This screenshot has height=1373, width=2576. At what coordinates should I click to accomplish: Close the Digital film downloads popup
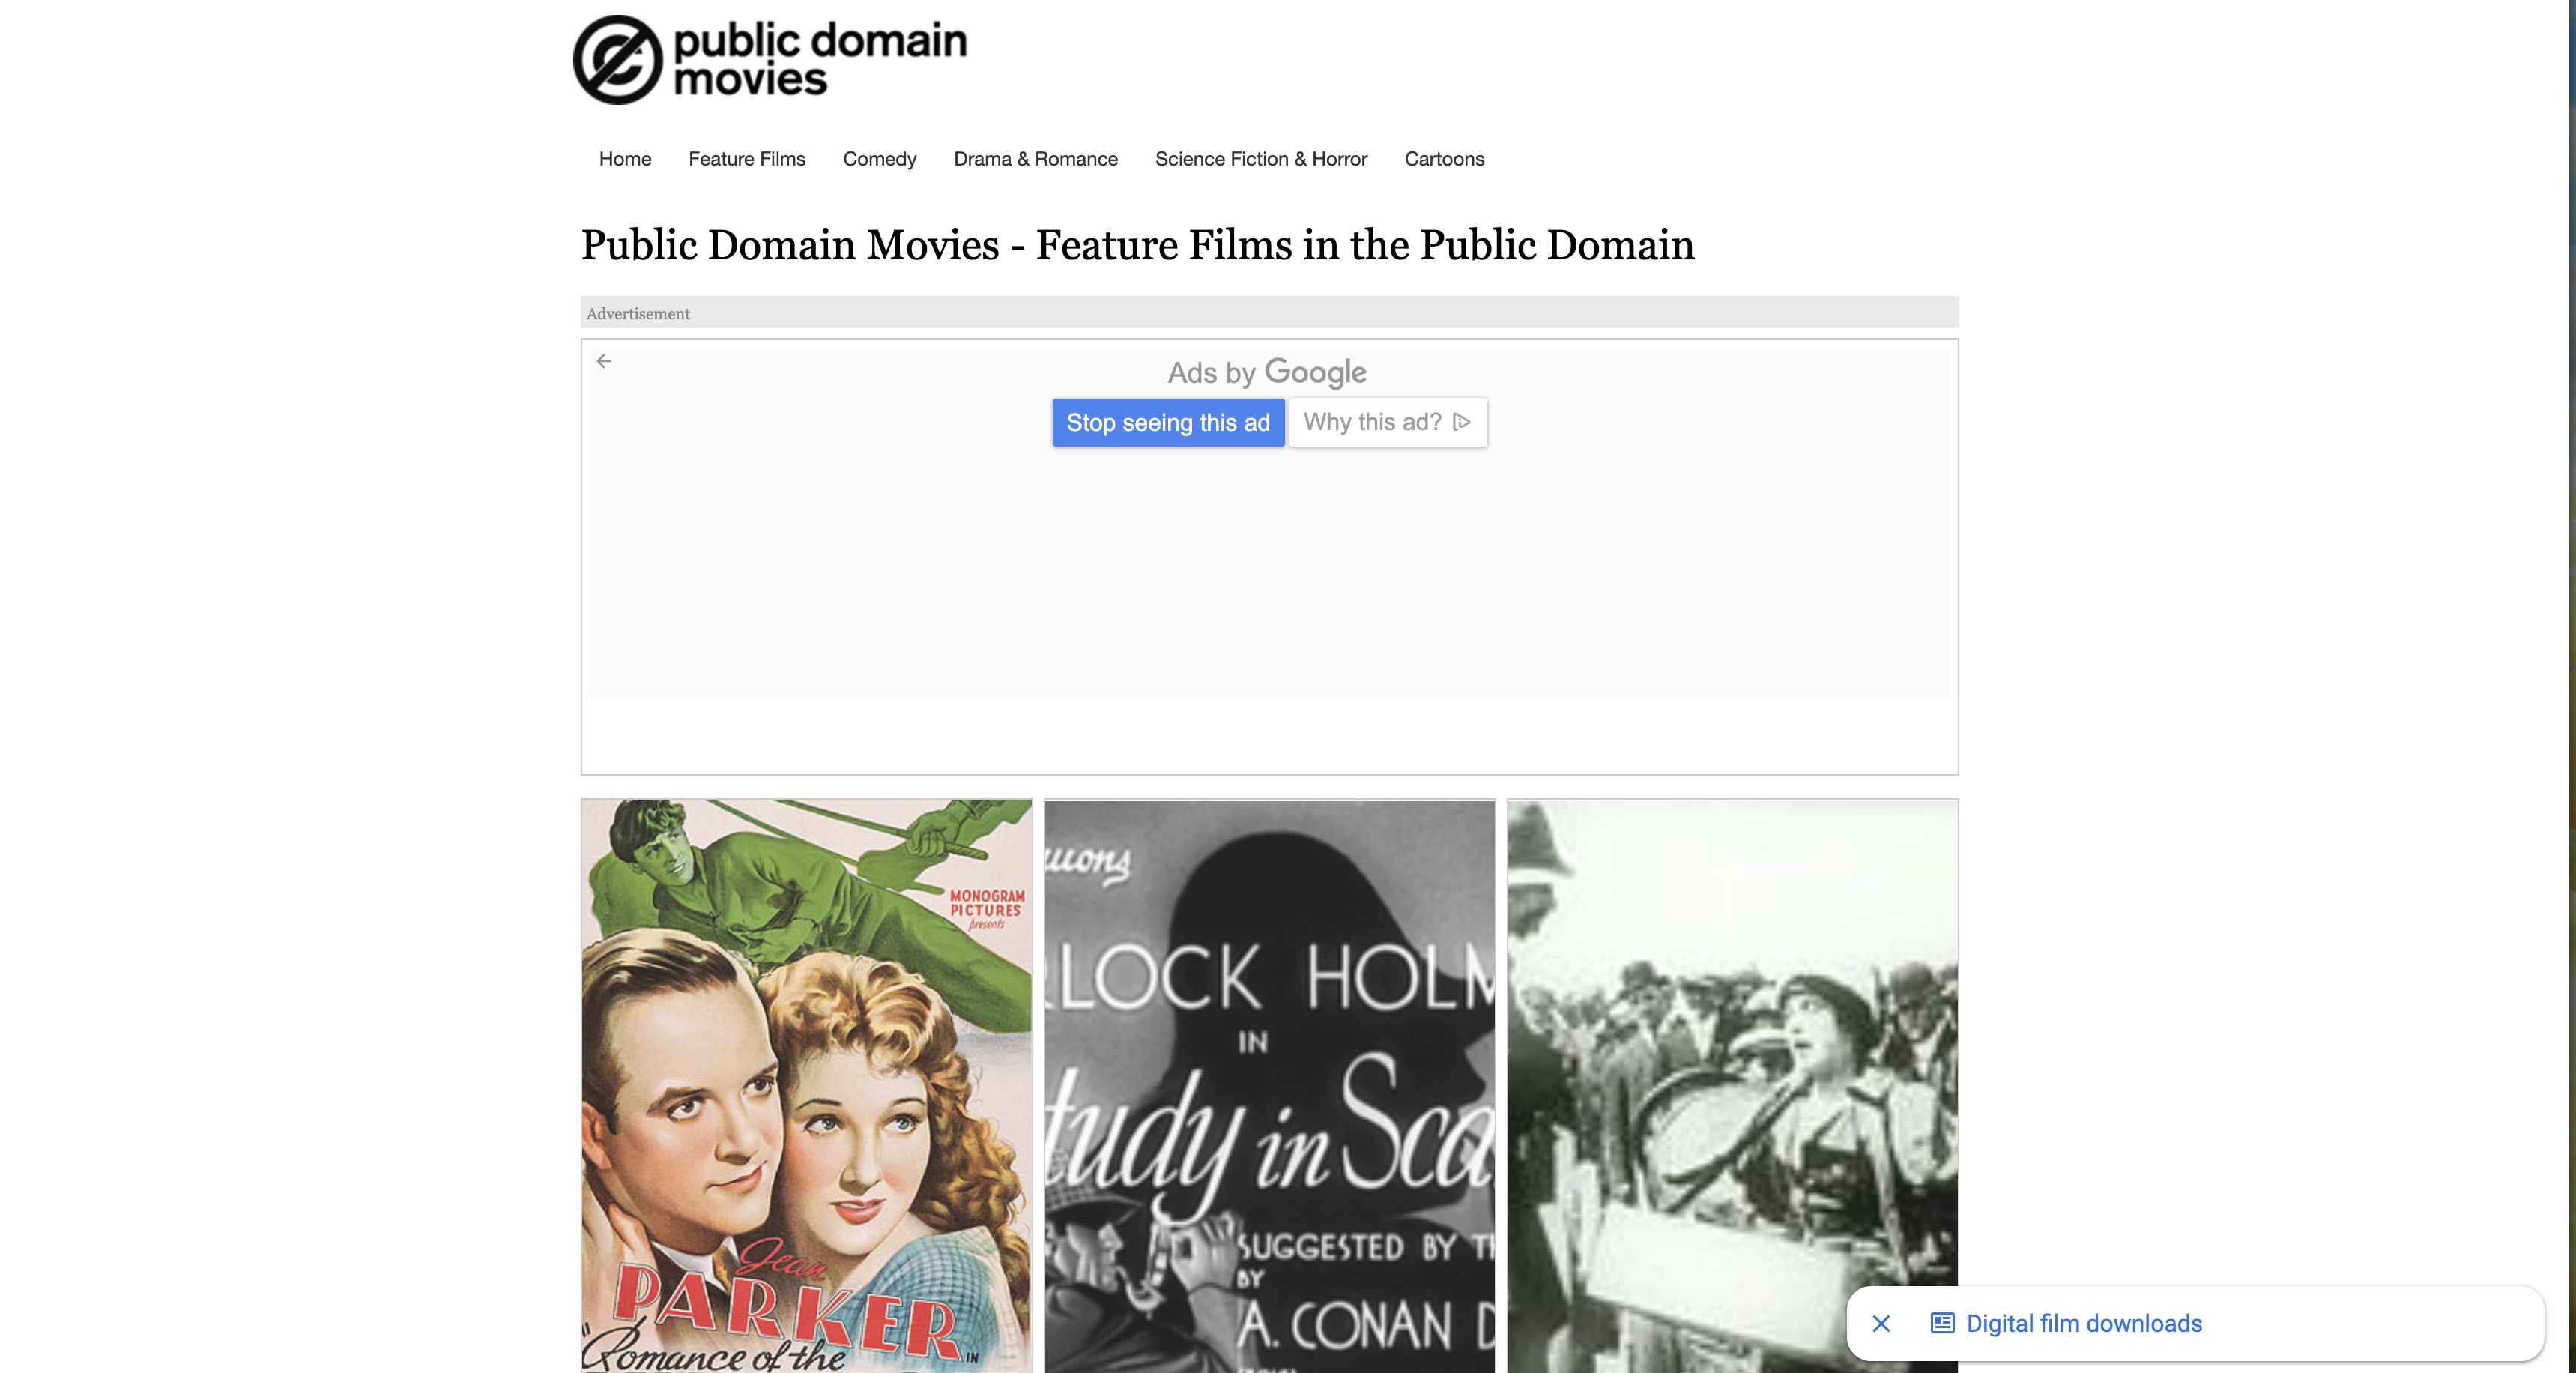point(1881,1323)
